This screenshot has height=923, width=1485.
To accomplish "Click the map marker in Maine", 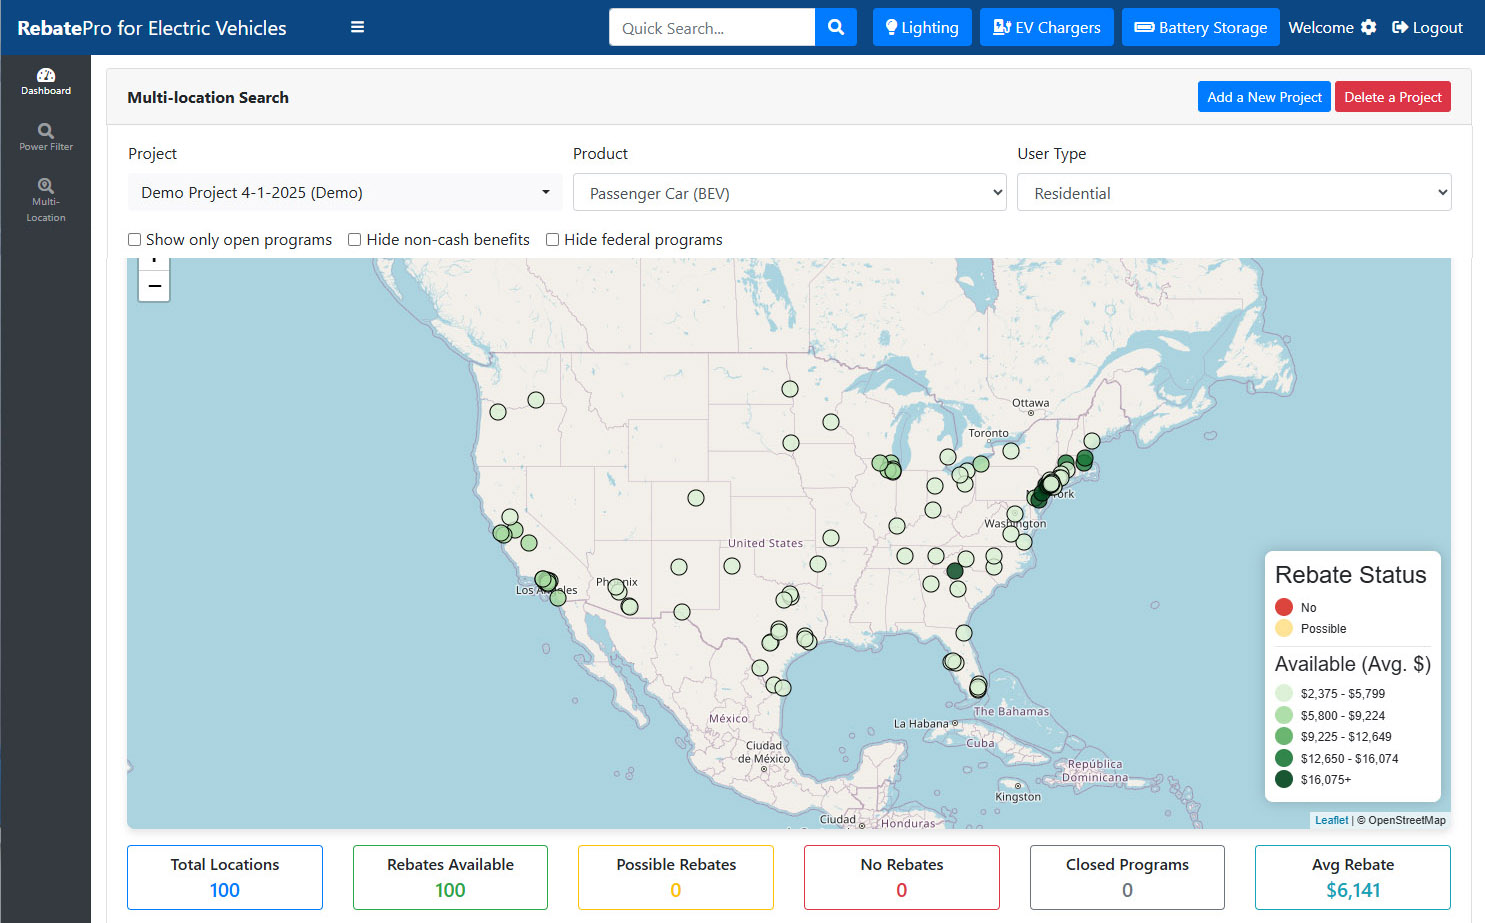I will pyautogui.click(x=1092, y=441).
